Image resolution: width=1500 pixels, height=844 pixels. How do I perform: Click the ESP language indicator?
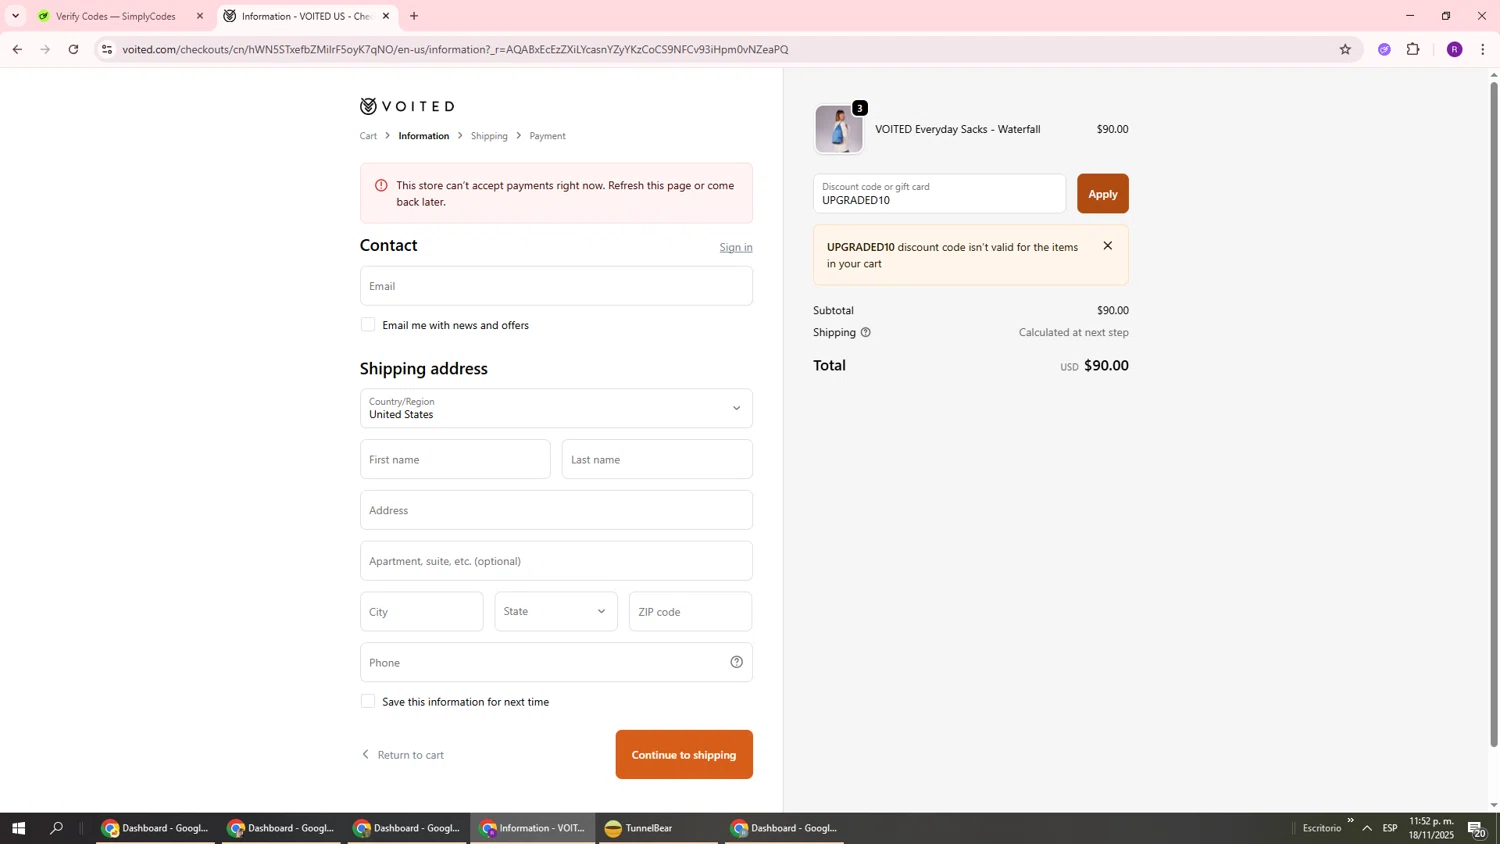pos(1390,828)
